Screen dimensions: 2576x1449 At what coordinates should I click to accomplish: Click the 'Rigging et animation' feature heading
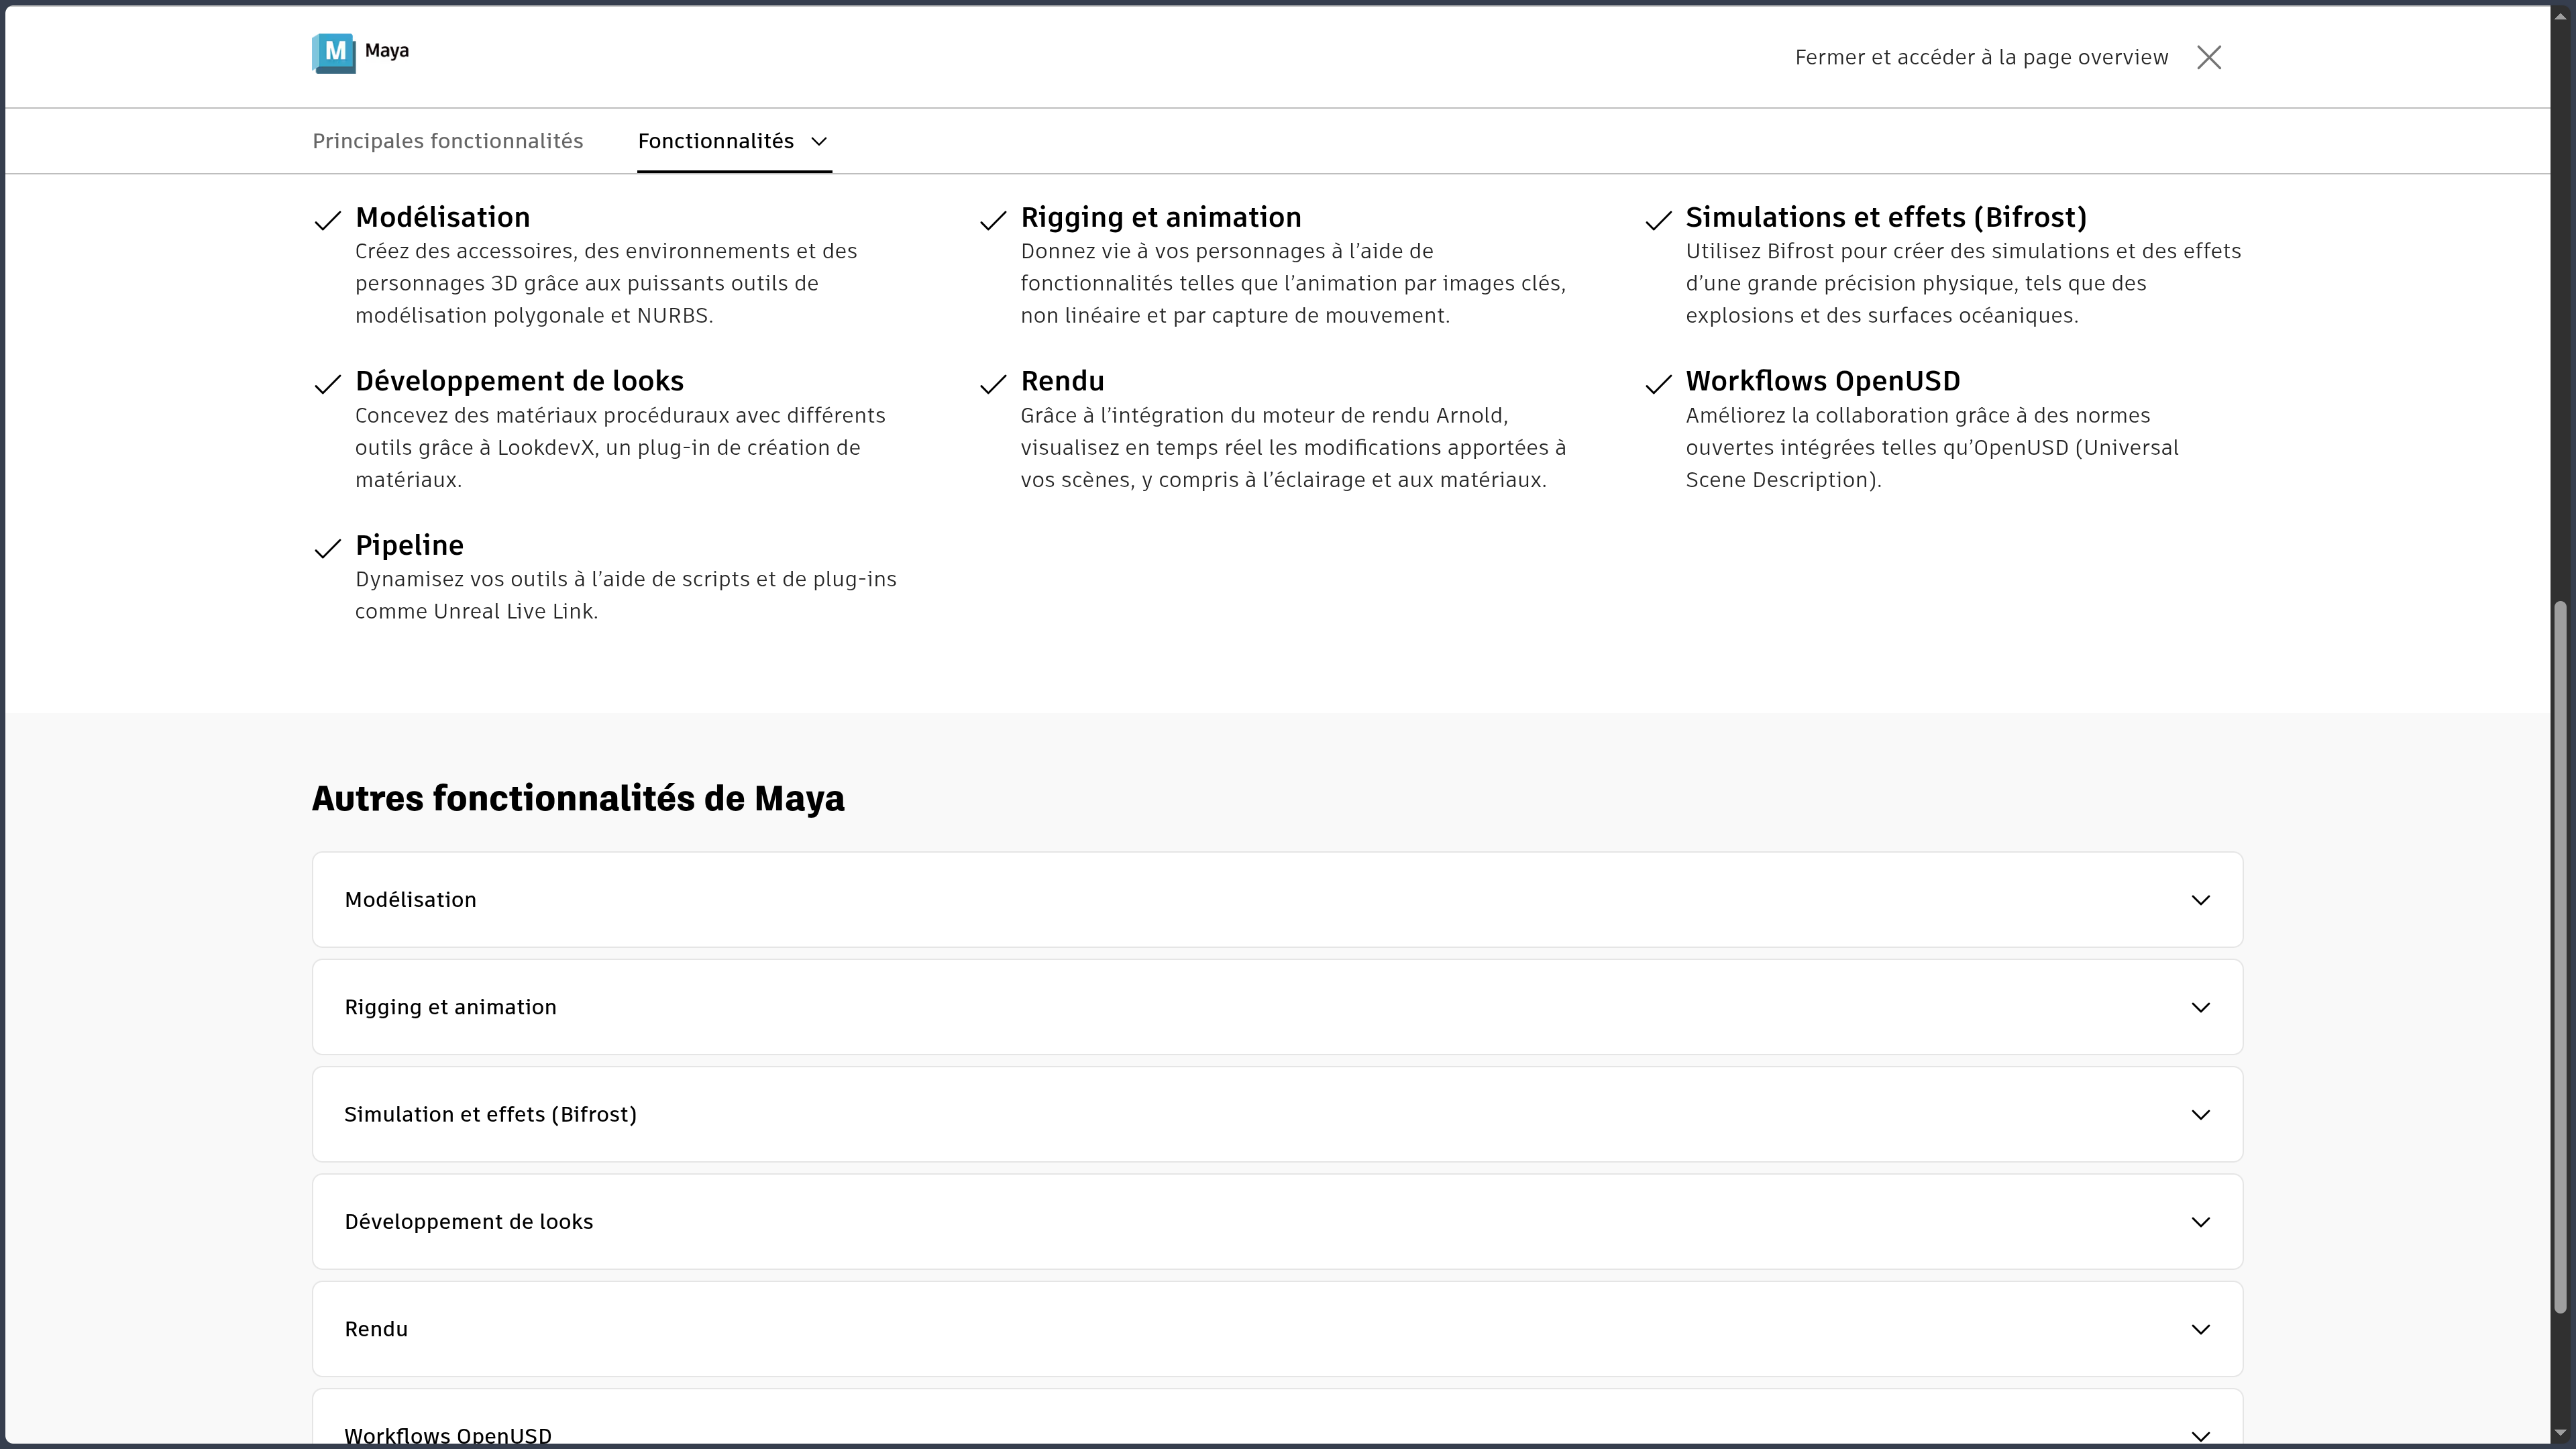(1161, 217)
